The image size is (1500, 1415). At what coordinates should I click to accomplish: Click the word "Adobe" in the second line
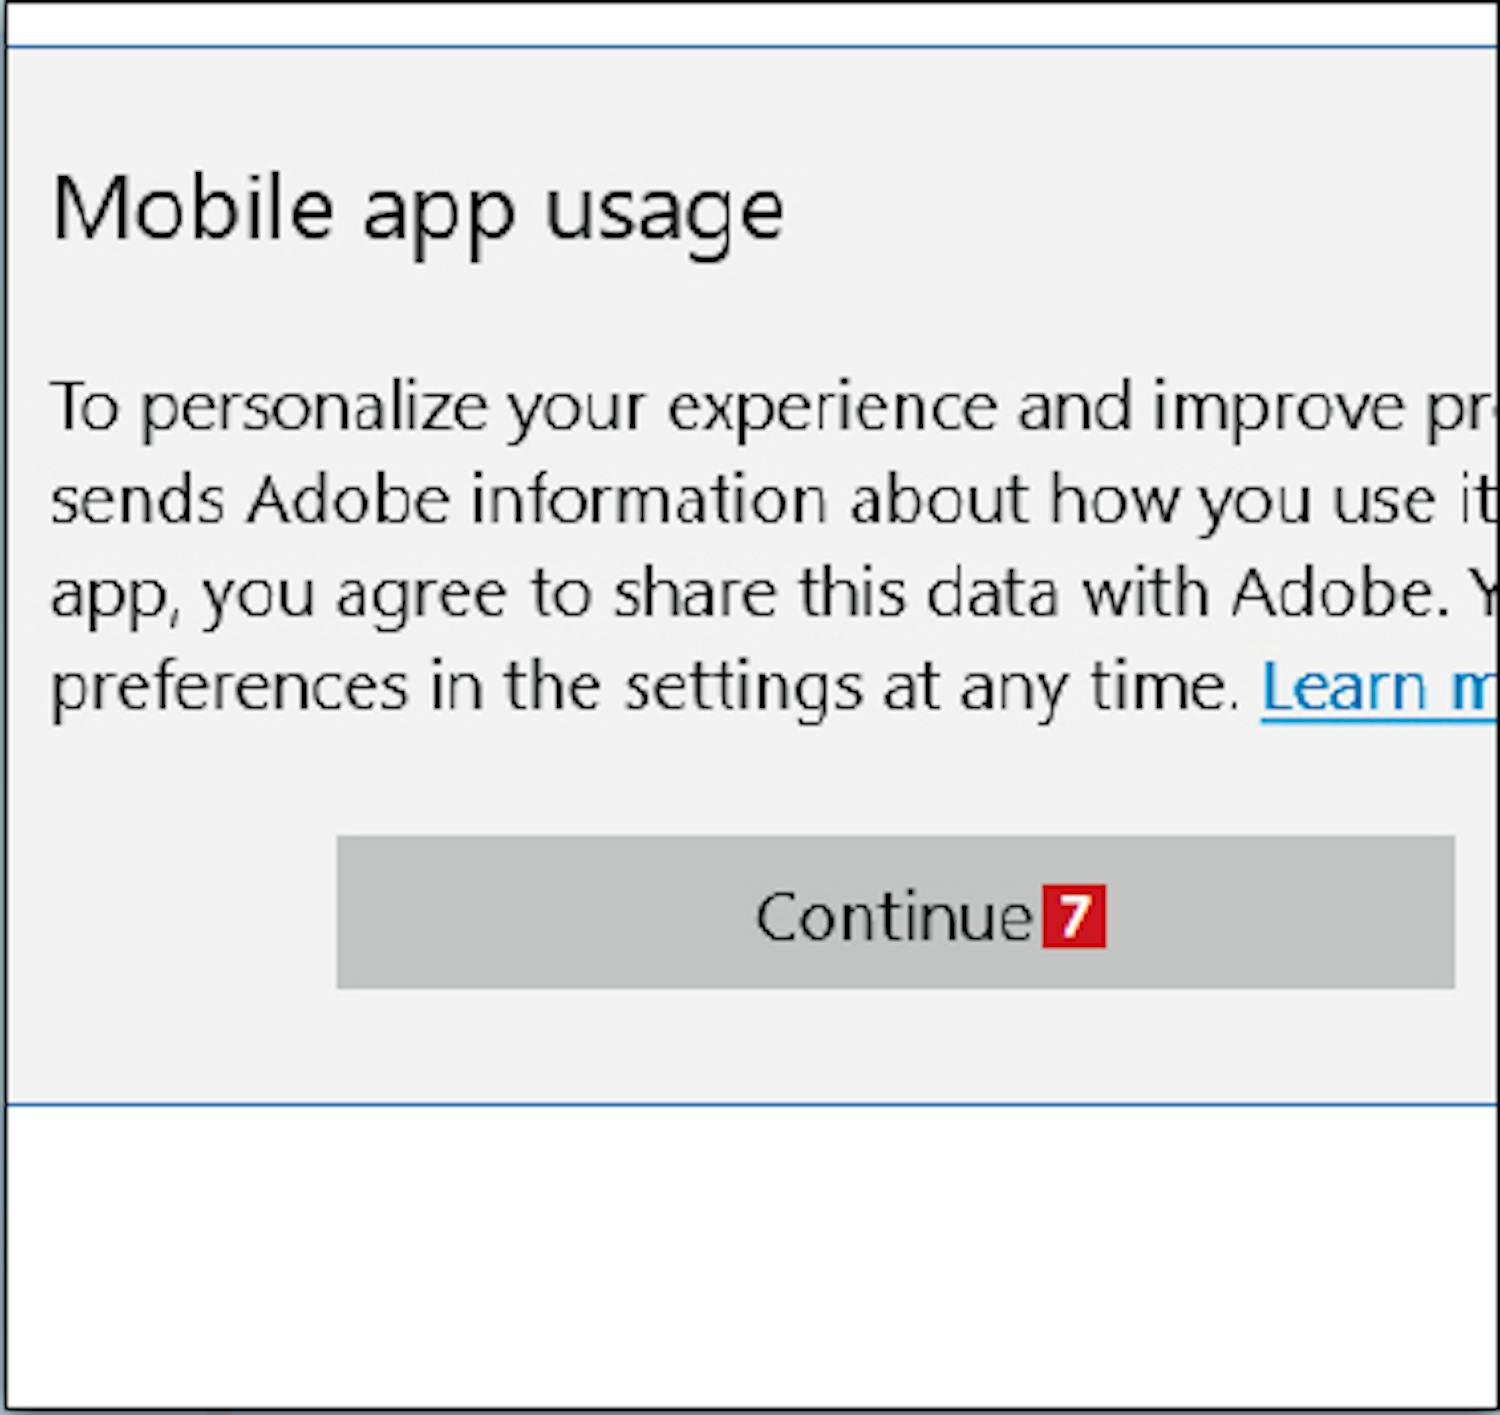pos(349,499)
